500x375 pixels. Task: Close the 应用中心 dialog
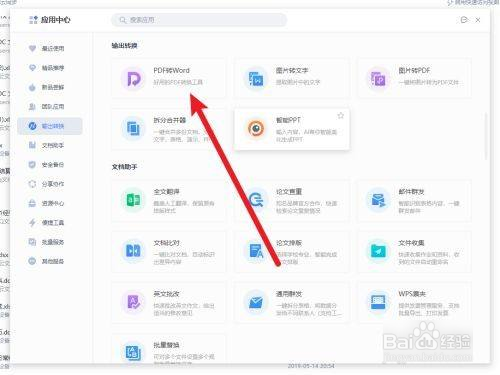click(x=478, y=20)
